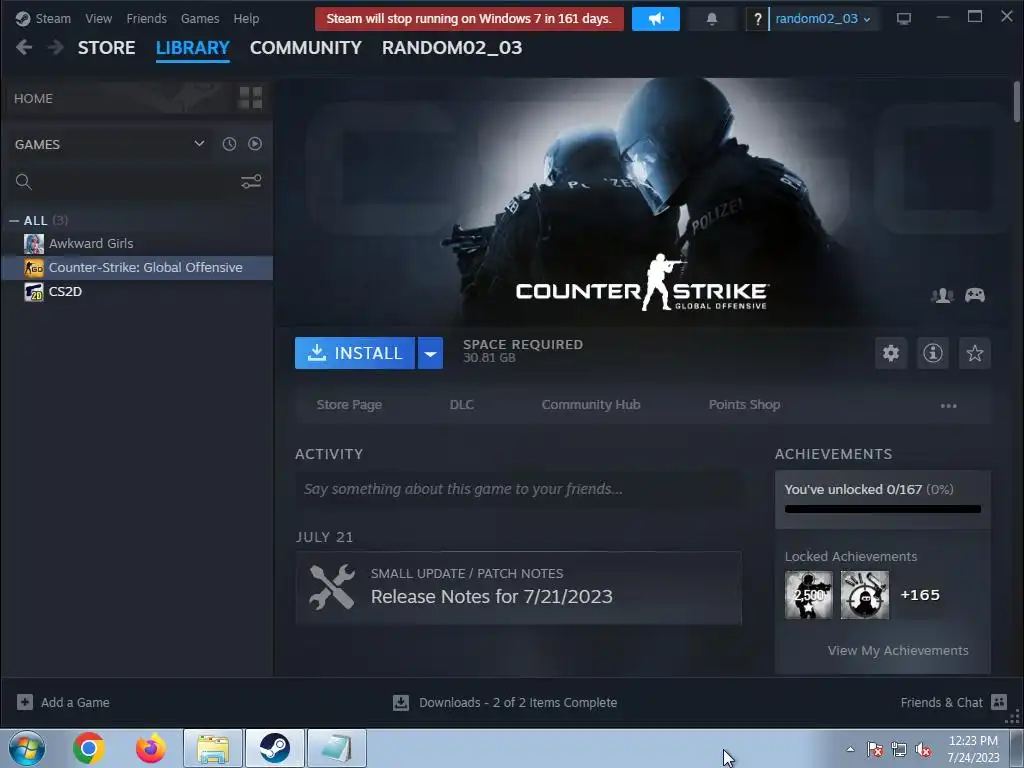Click the muted volume tray icon
The width and height of the screenshot is (1024, 768).
(x=923, y=750)
